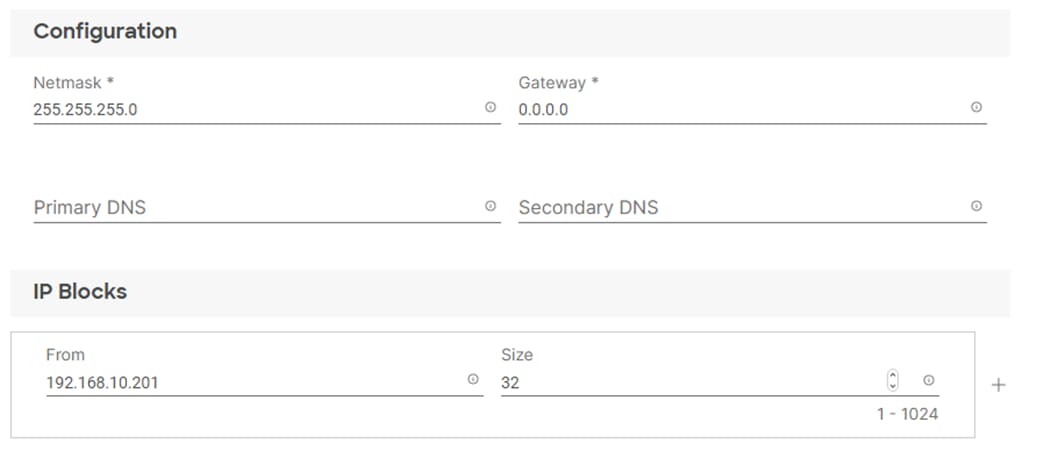This screenshot has width=1051, height=472.
Task: Decrease Size using the stepper down arrow
Action: coord(892,386)
